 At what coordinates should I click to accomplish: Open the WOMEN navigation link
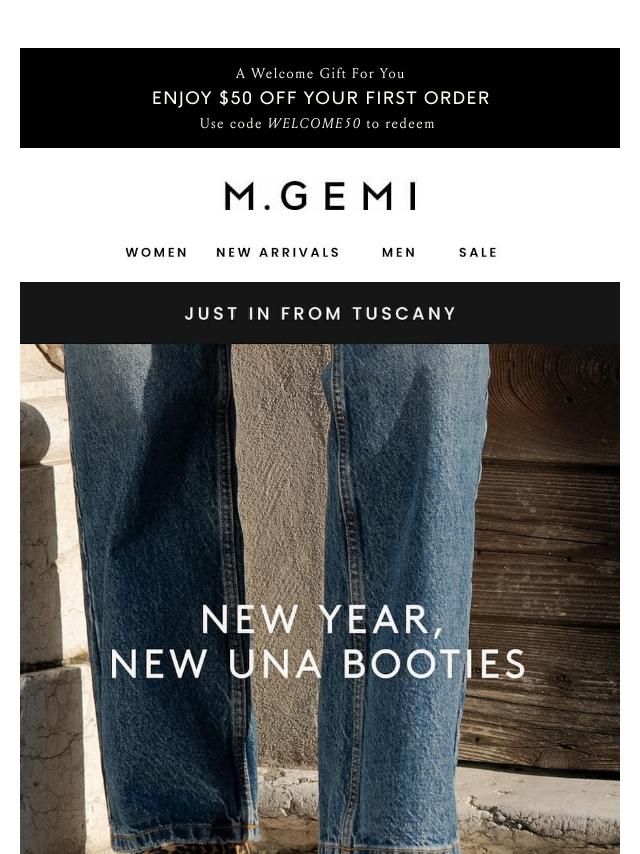click(x=156, y=253)
